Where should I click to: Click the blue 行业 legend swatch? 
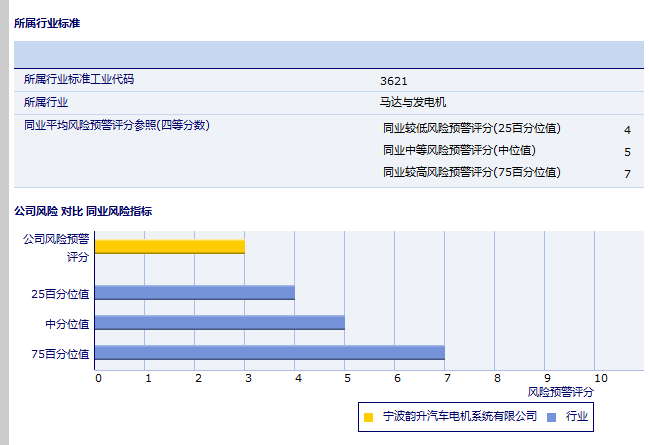(x=552, y=416)
